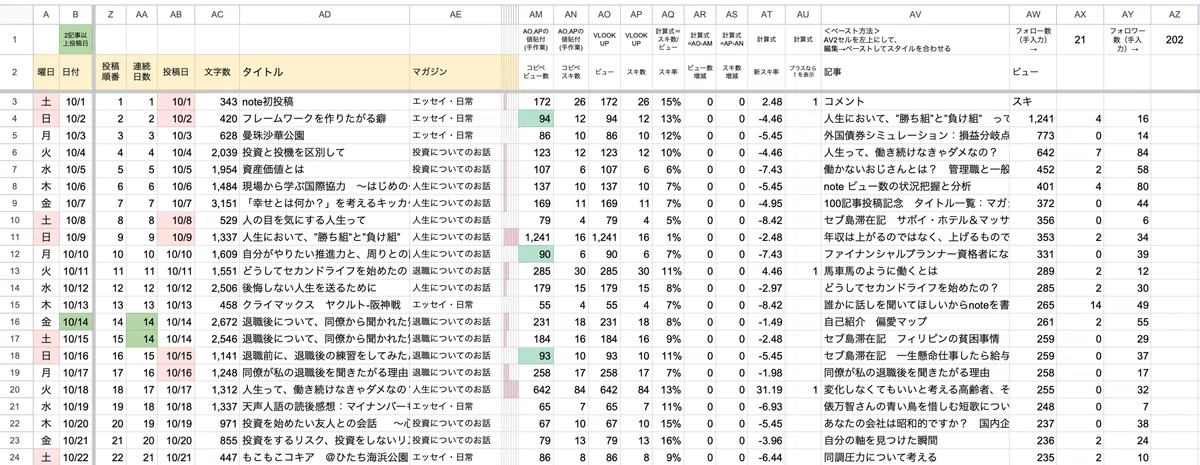Select the 3,151 character count cell
Viewport: 1200px width, 465px height.
pyautogui.click(x=217, y=203)
